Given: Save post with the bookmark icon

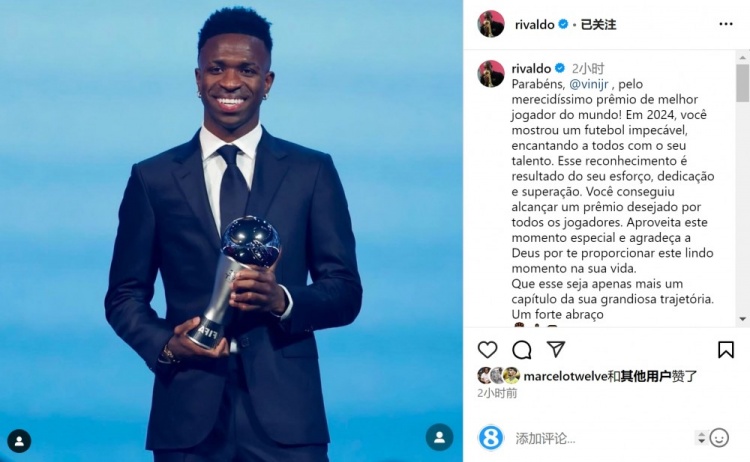Looking at the screenshot, I should click(726, 350).
